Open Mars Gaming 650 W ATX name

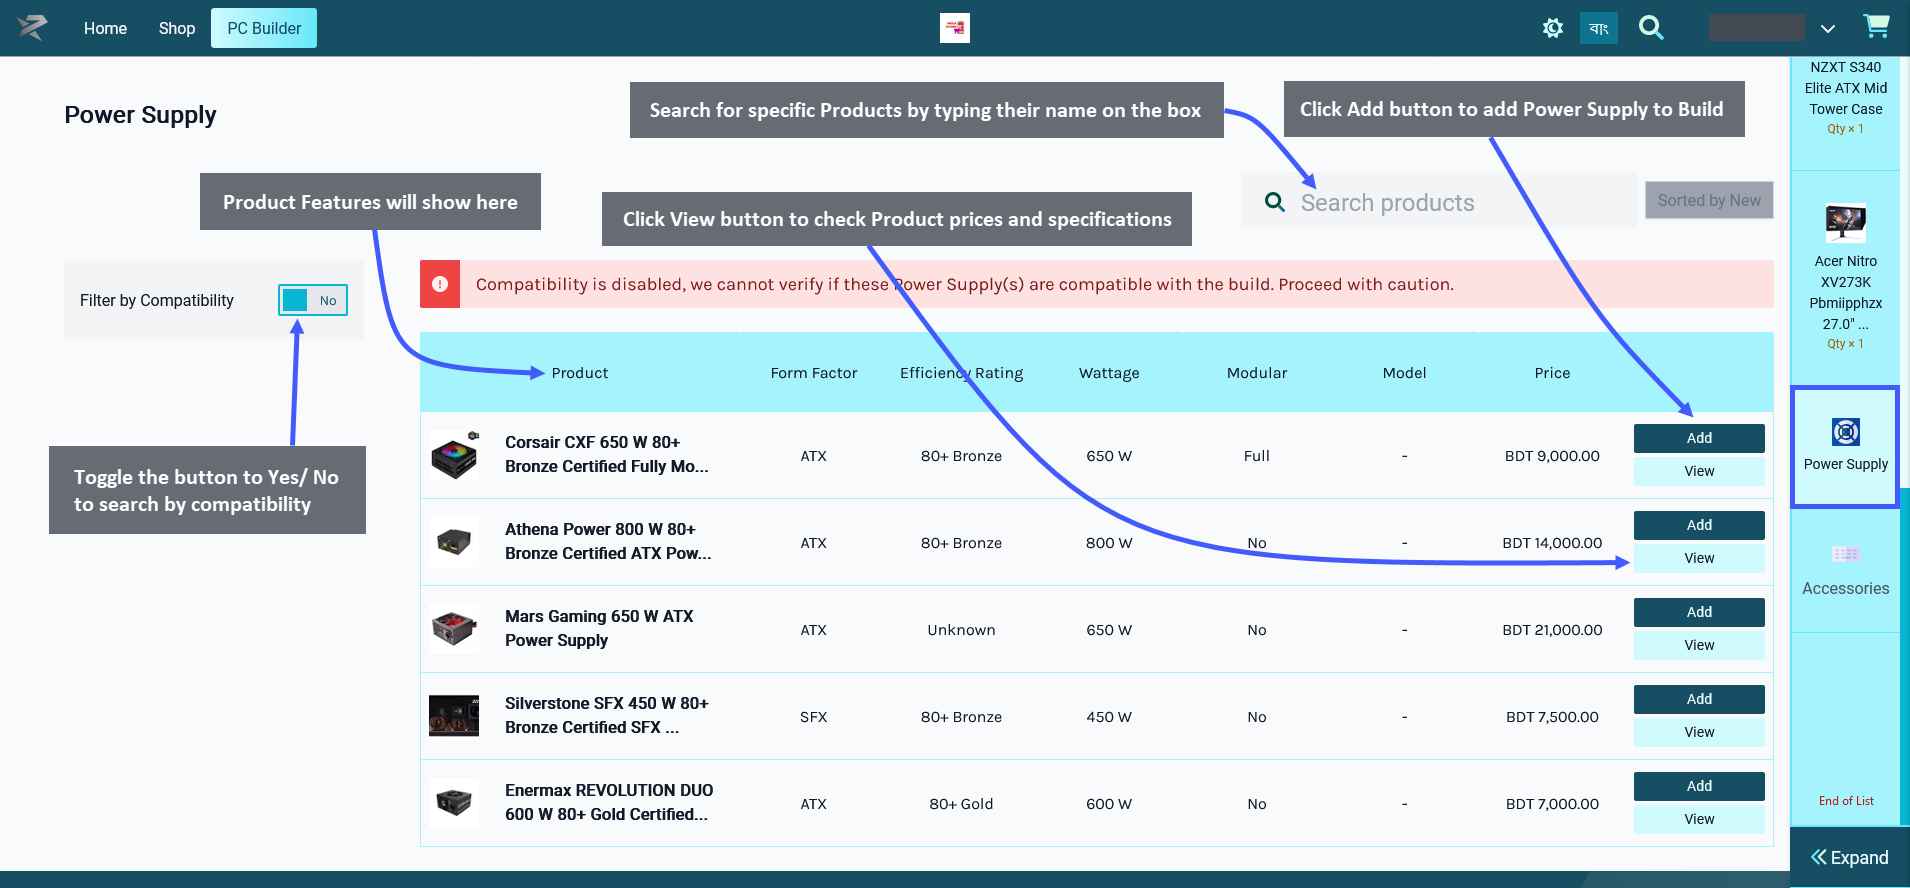pos(599,628)
